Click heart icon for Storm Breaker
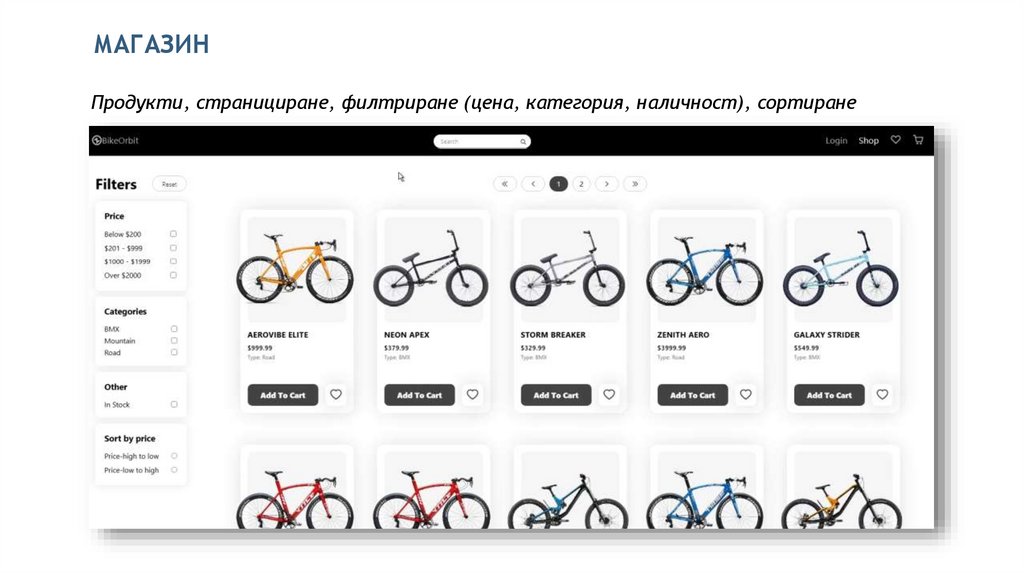 [x=609, y=394]
